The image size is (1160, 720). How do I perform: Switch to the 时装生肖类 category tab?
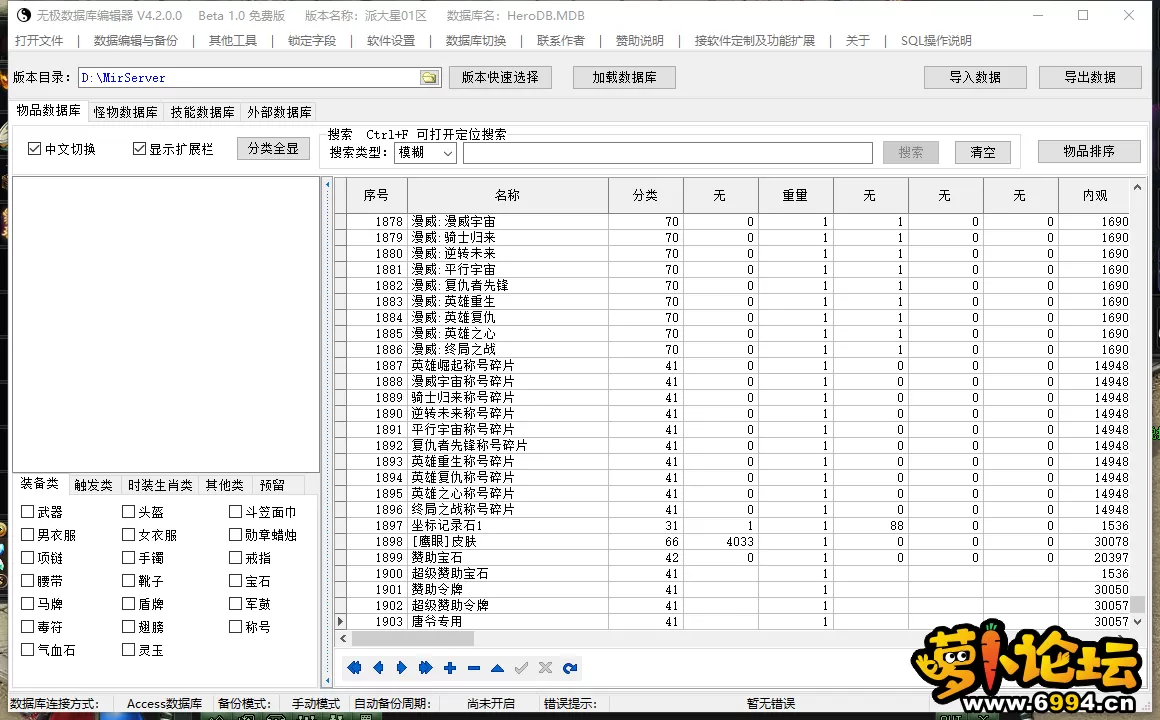point(160,485)
